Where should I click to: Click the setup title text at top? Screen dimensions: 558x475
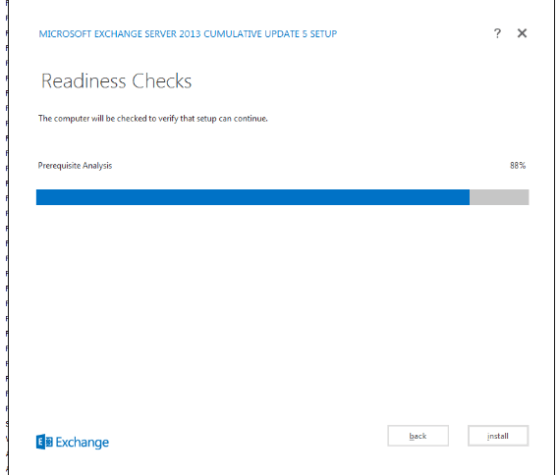click(x=188, y=34)
